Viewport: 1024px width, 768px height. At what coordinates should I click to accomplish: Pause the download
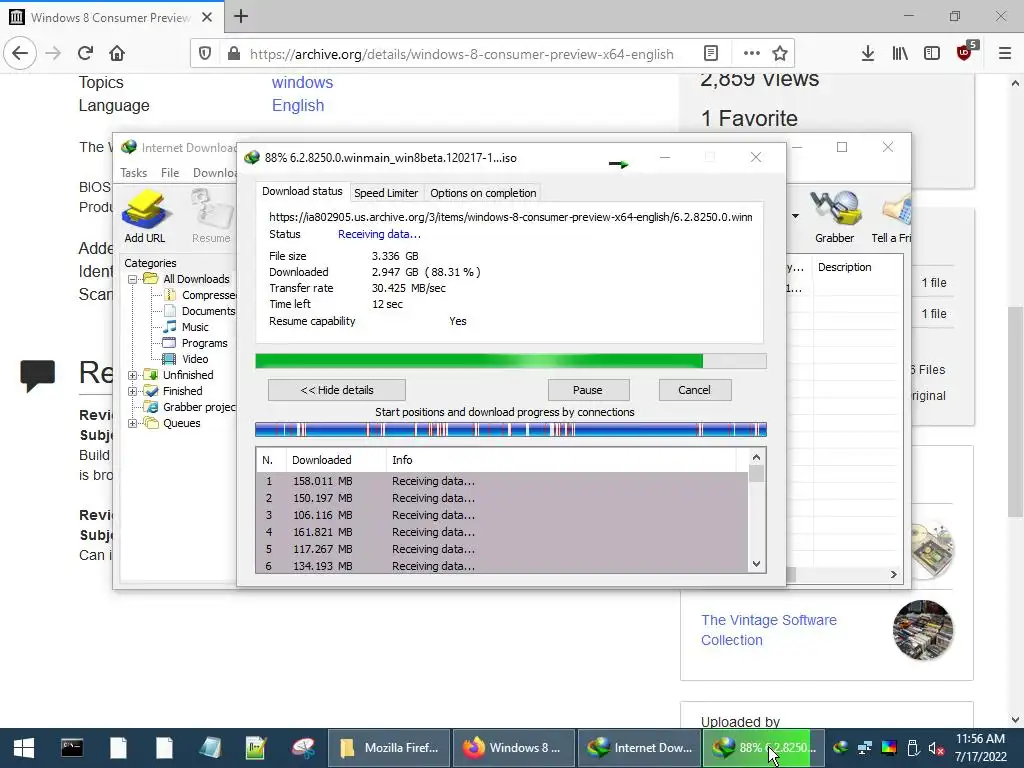[588, 390]
